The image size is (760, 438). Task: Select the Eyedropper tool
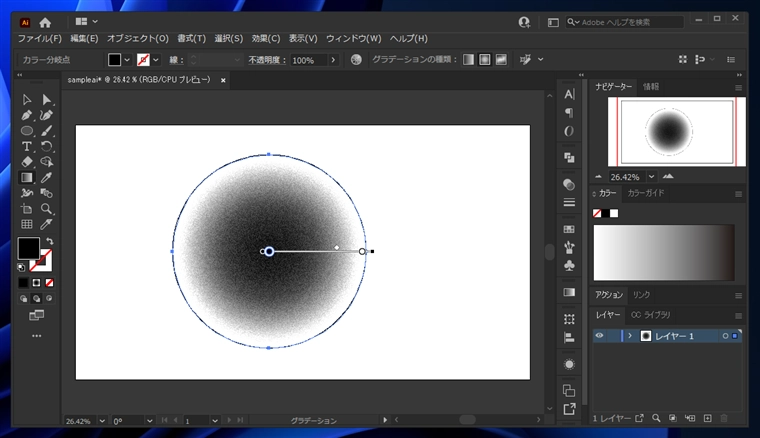[x=47, y=178]
